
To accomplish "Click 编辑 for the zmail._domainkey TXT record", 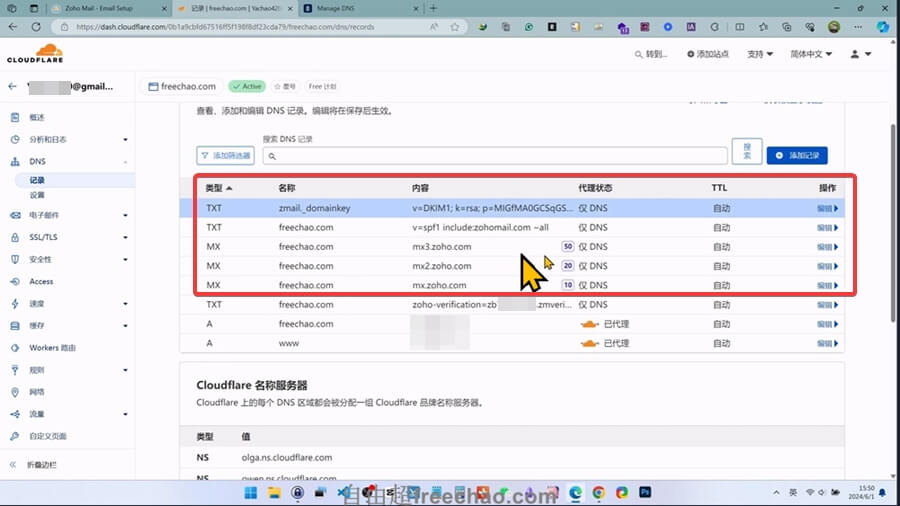I will pyautogui.click(x=826, y=208).
